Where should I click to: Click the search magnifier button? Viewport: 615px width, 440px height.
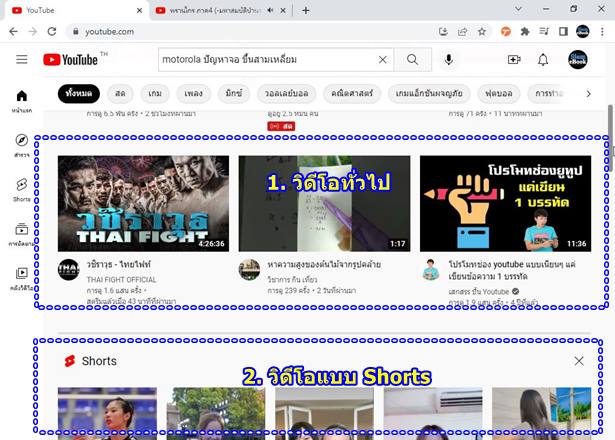tap(413, 60)
